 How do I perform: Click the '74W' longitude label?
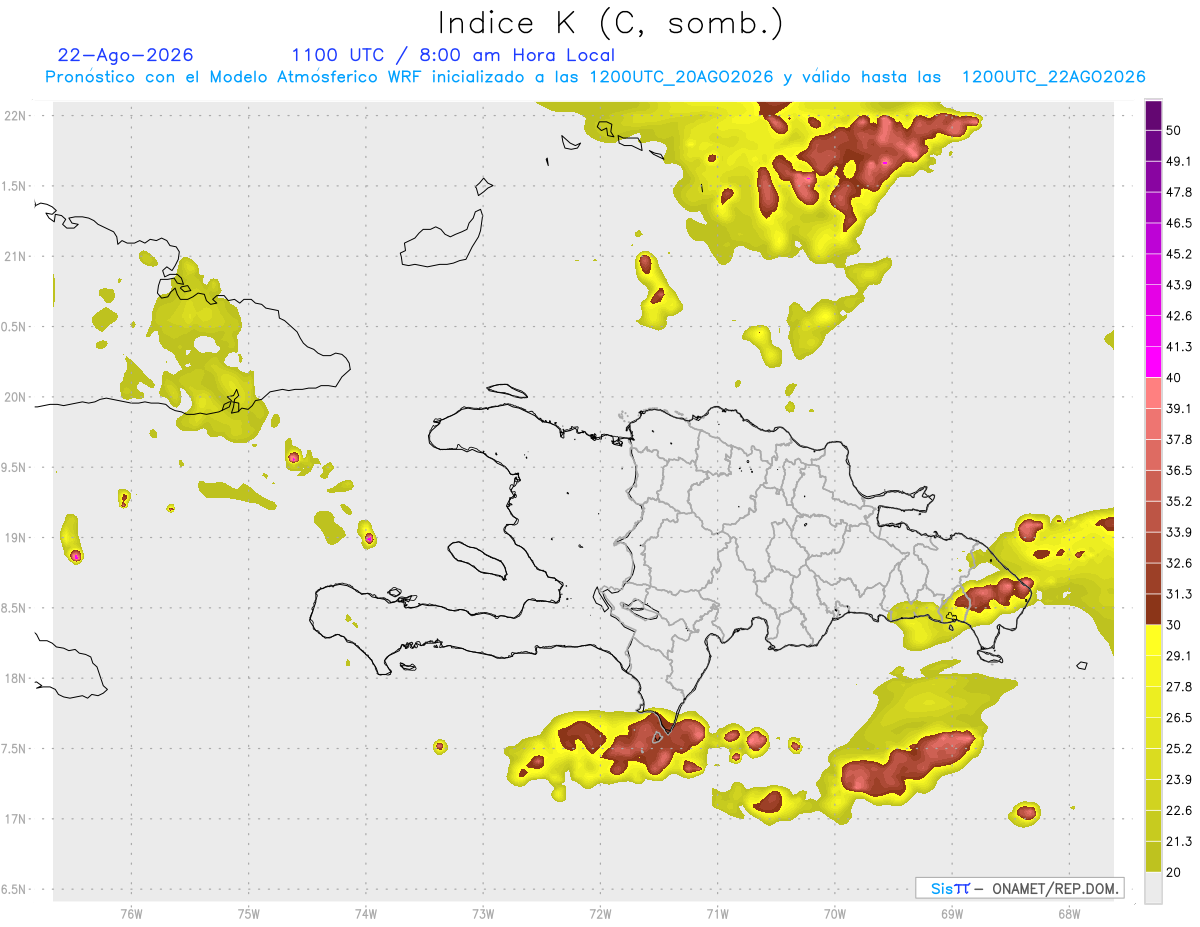(x=366, y=915)
